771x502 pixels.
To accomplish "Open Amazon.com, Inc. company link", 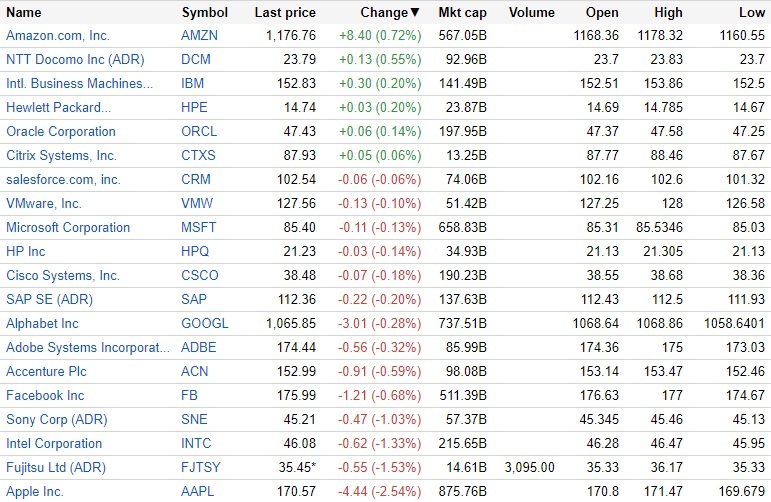I will click(59, 36).
